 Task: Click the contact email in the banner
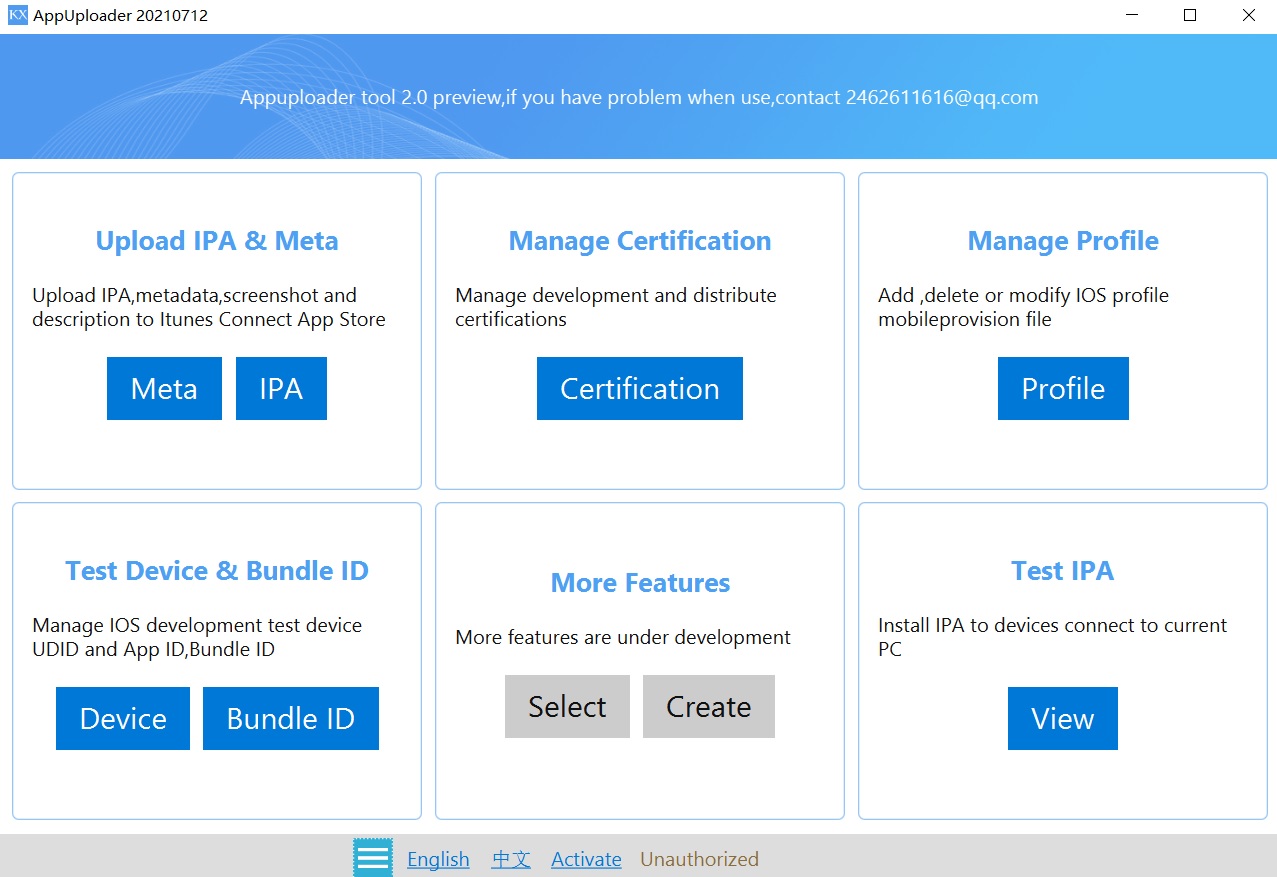click(938, 97)
